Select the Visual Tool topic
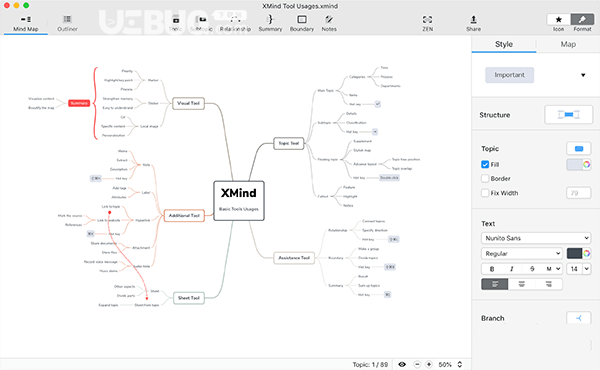The image size is (600, 370). [x=188, y=103]
